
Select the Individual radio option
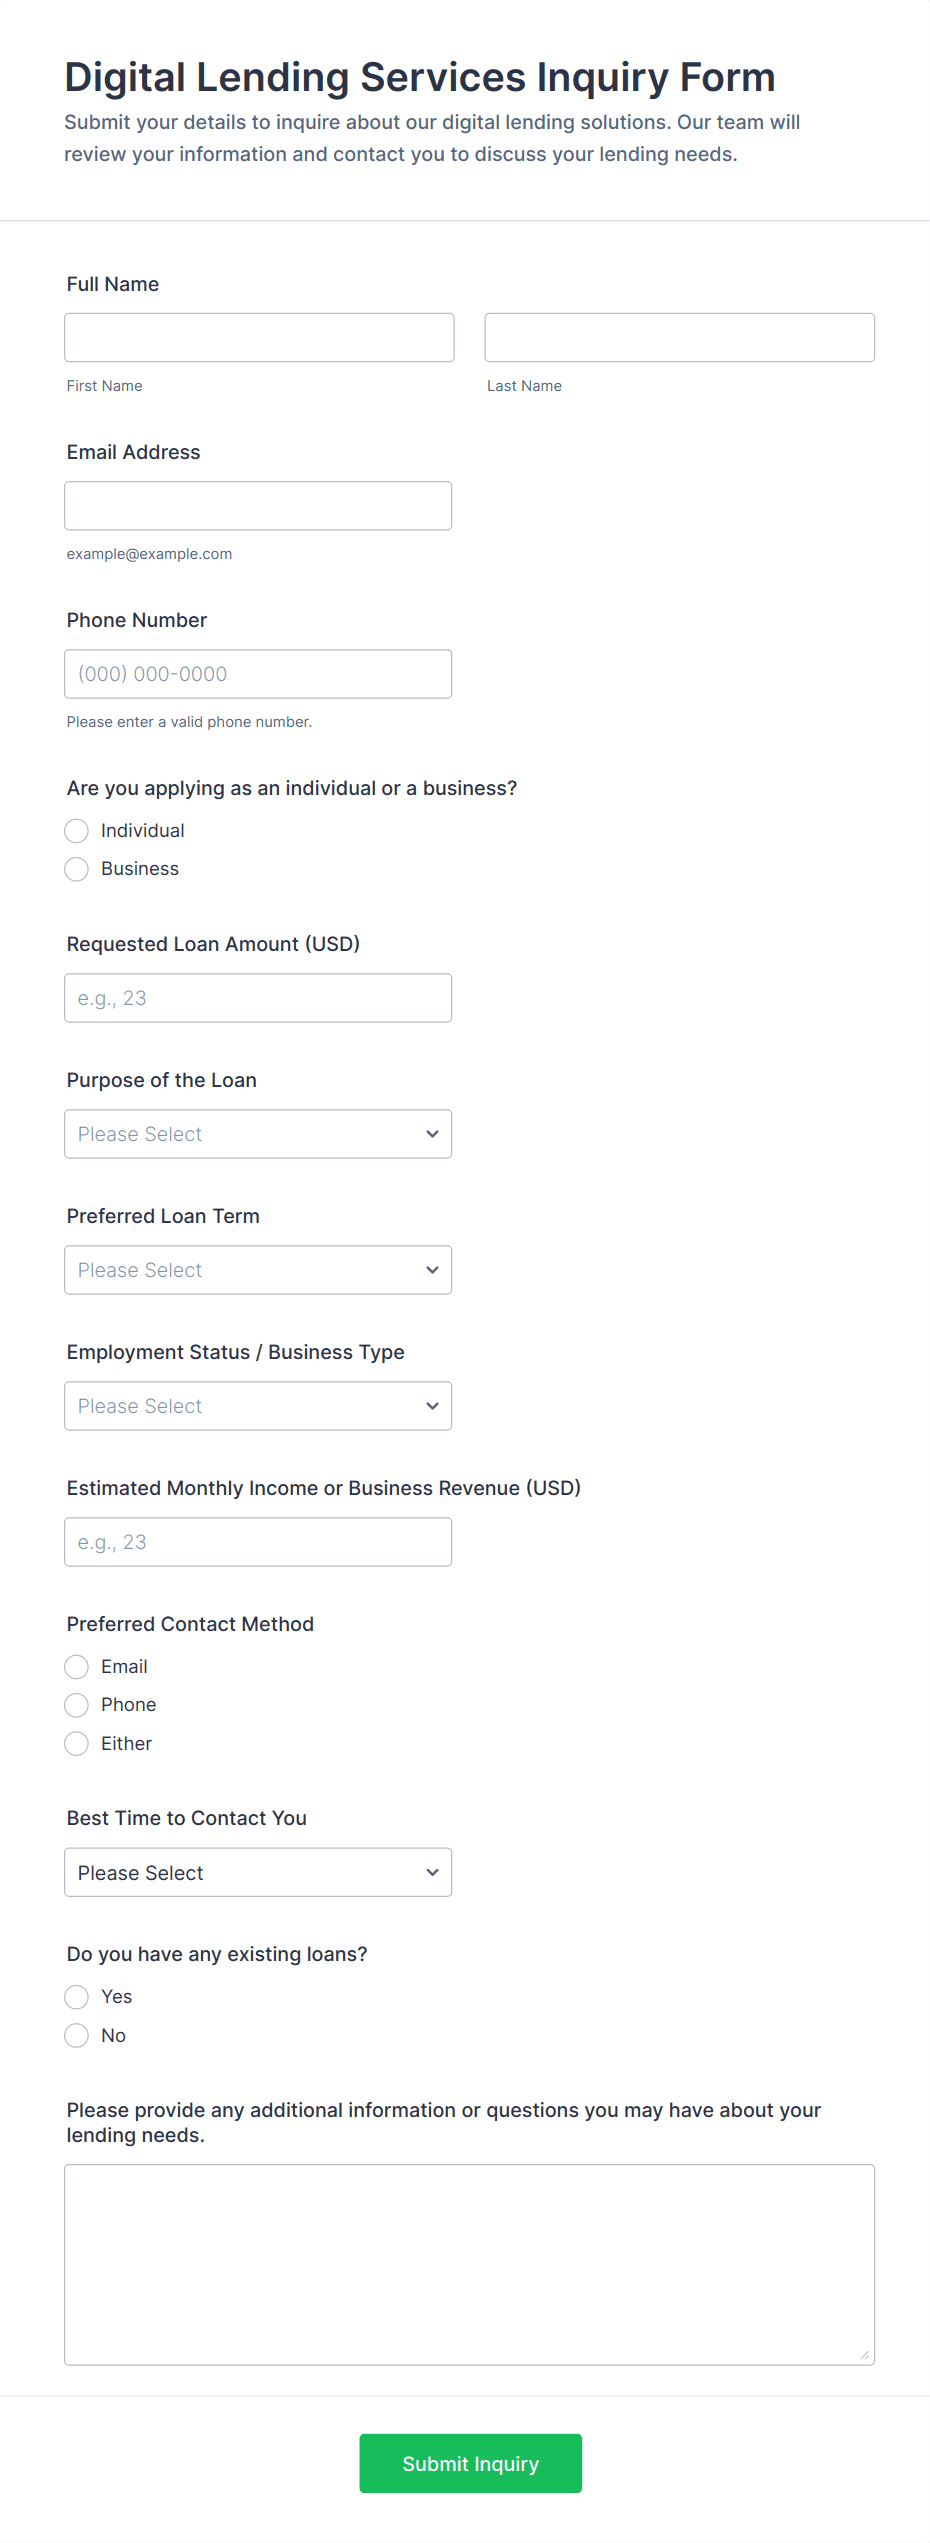click(x=77, y=831)
